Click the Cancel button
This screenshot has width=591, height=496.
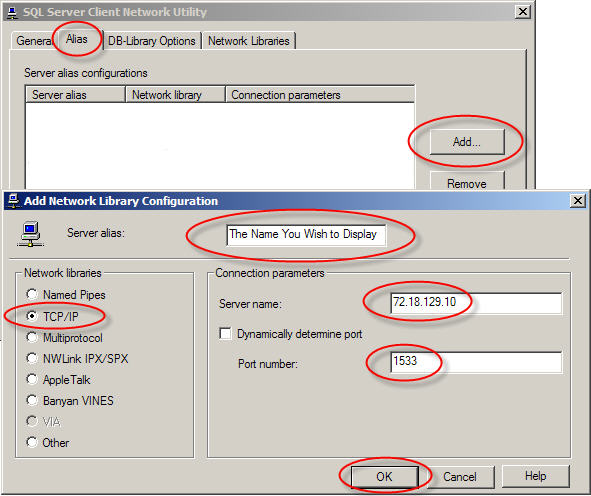click(x=460, y=477)
